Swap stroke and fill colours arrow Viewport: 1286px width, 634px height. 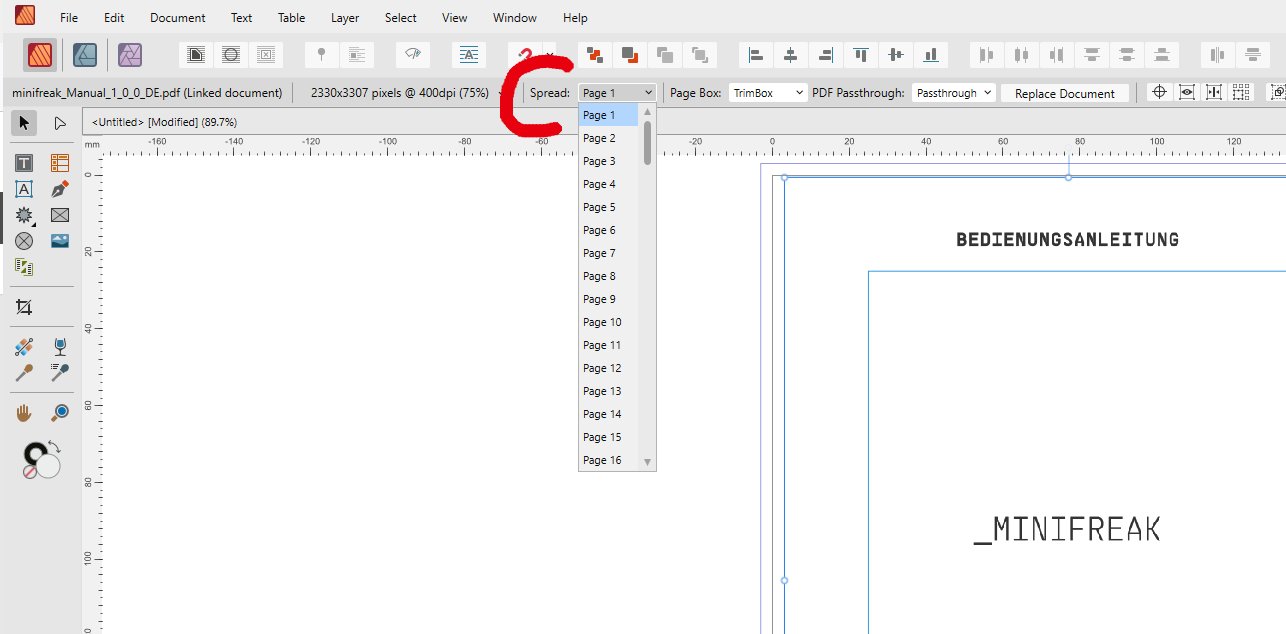click(x=56, y=446)
